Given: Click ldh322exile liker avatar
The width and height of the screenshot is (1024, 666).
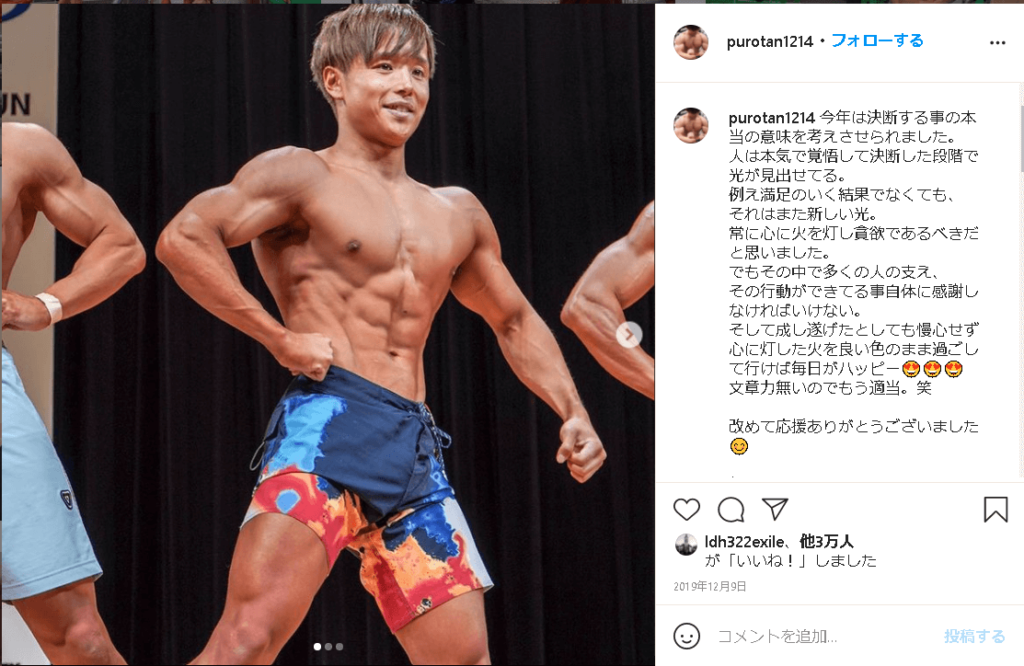Looking at the screenshot, I should coord(686,544).
